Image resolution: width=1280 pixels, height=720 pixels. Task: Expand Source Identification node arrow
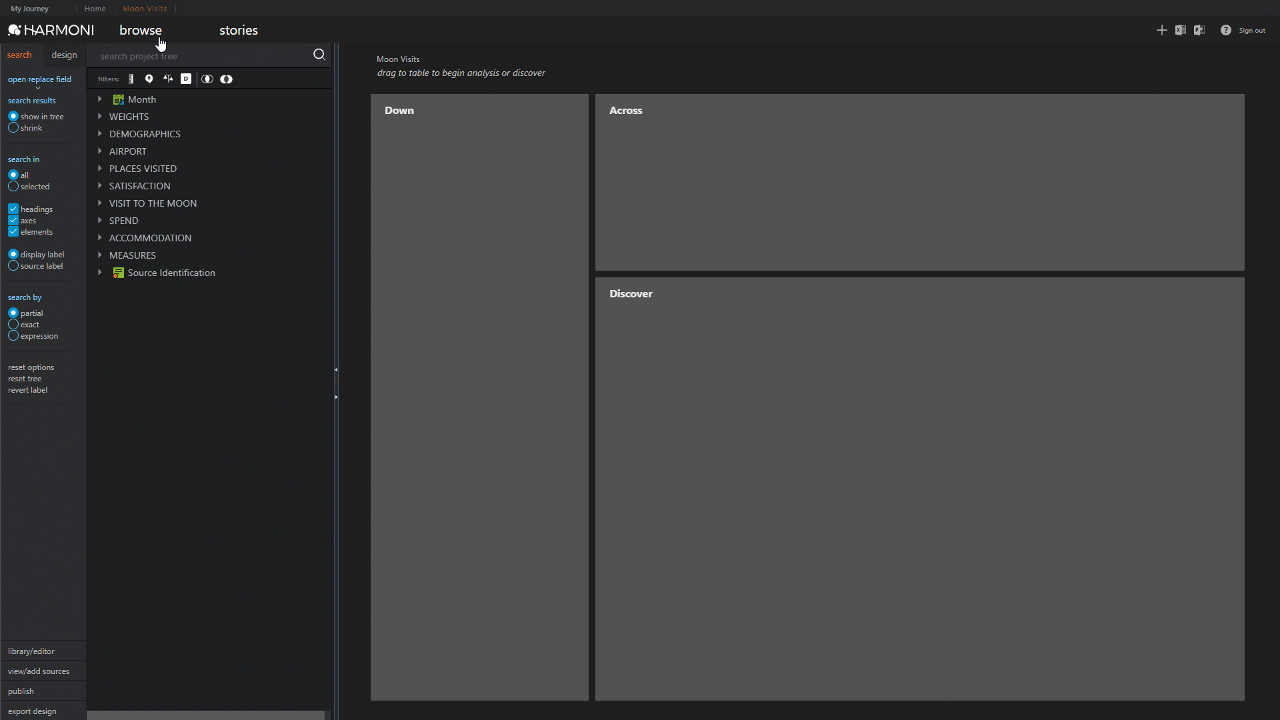pyautogui.click(x=100, y=272)
